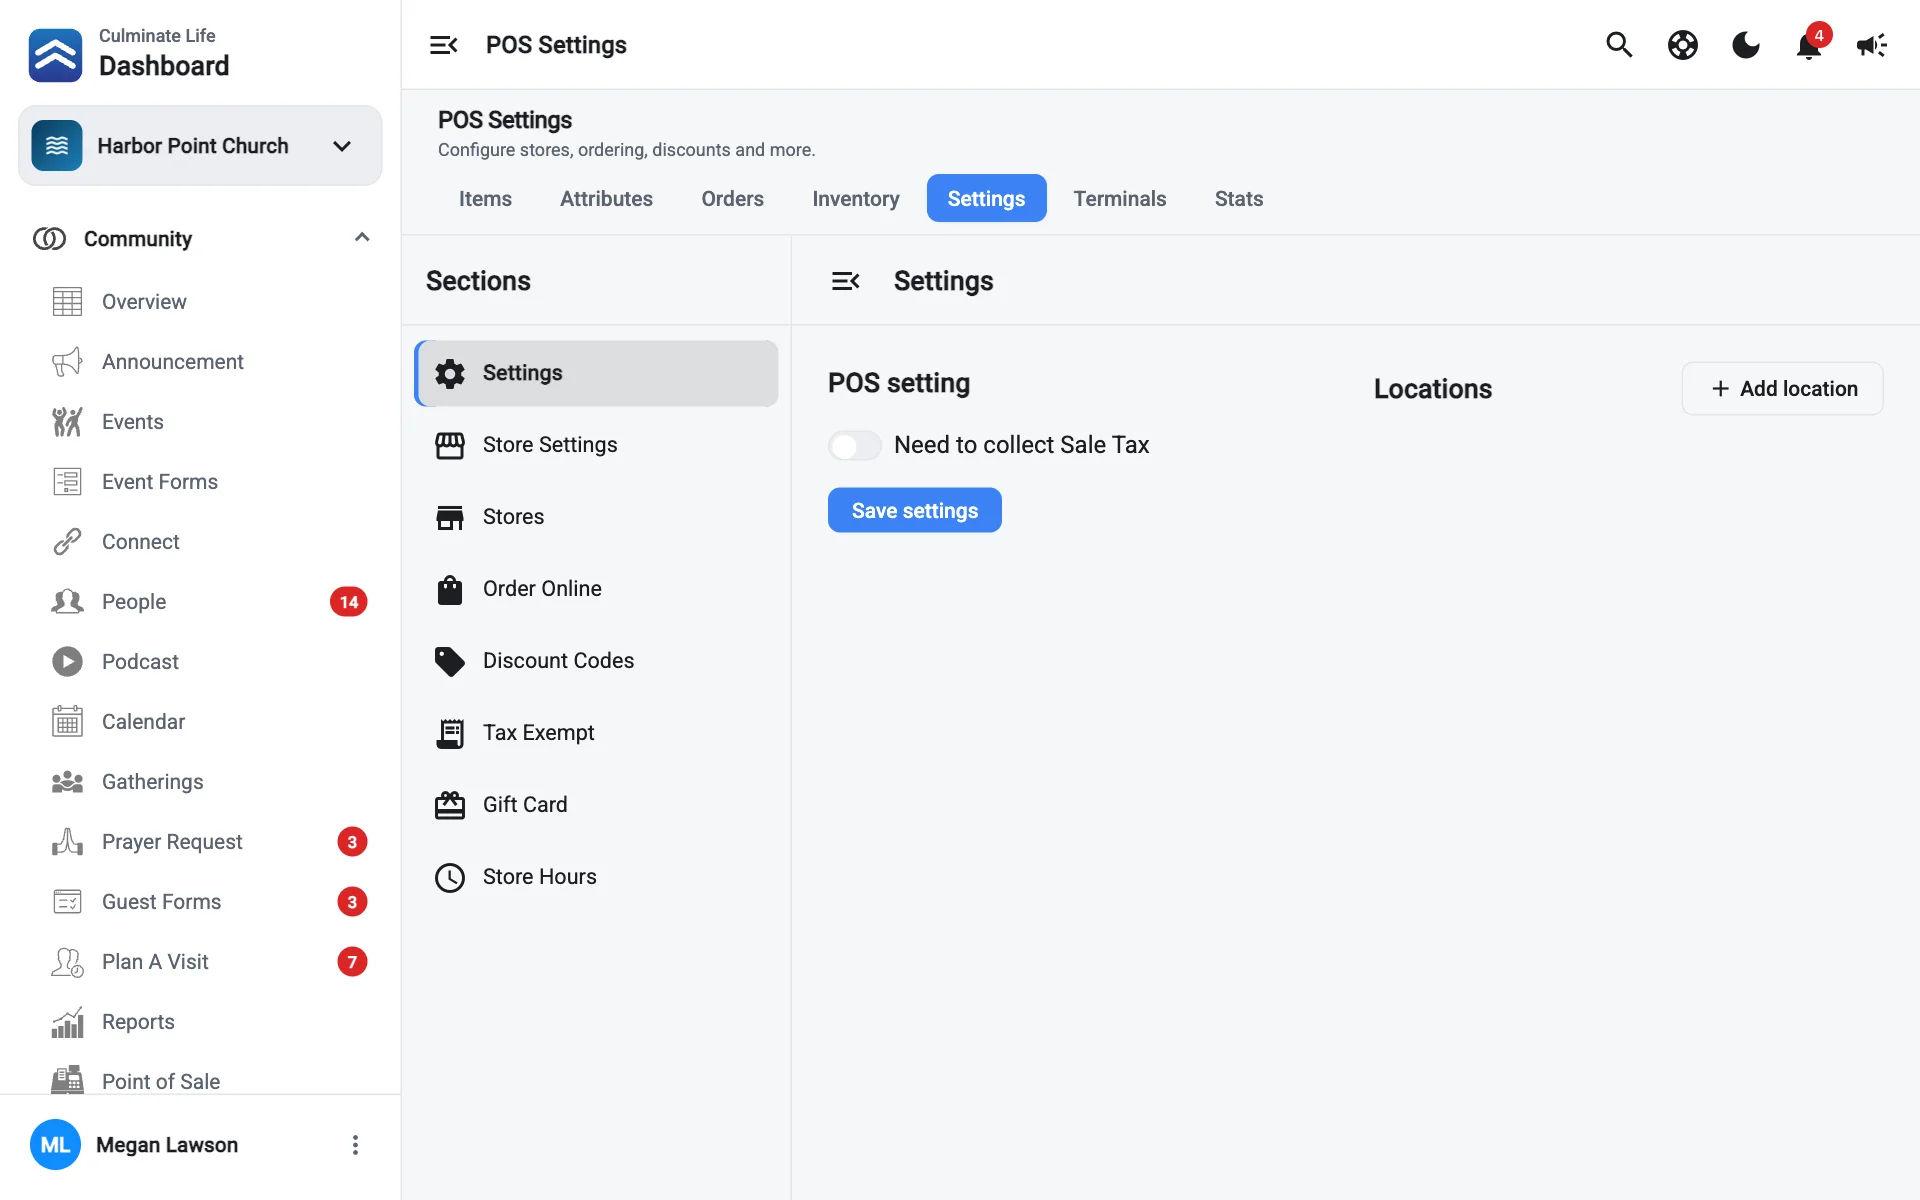Open the Attributes tab

(x=606, y=198)
